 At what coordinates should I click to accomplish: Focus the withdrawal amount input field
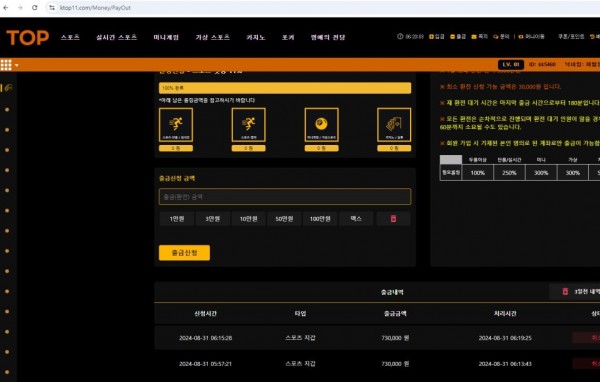285,196
